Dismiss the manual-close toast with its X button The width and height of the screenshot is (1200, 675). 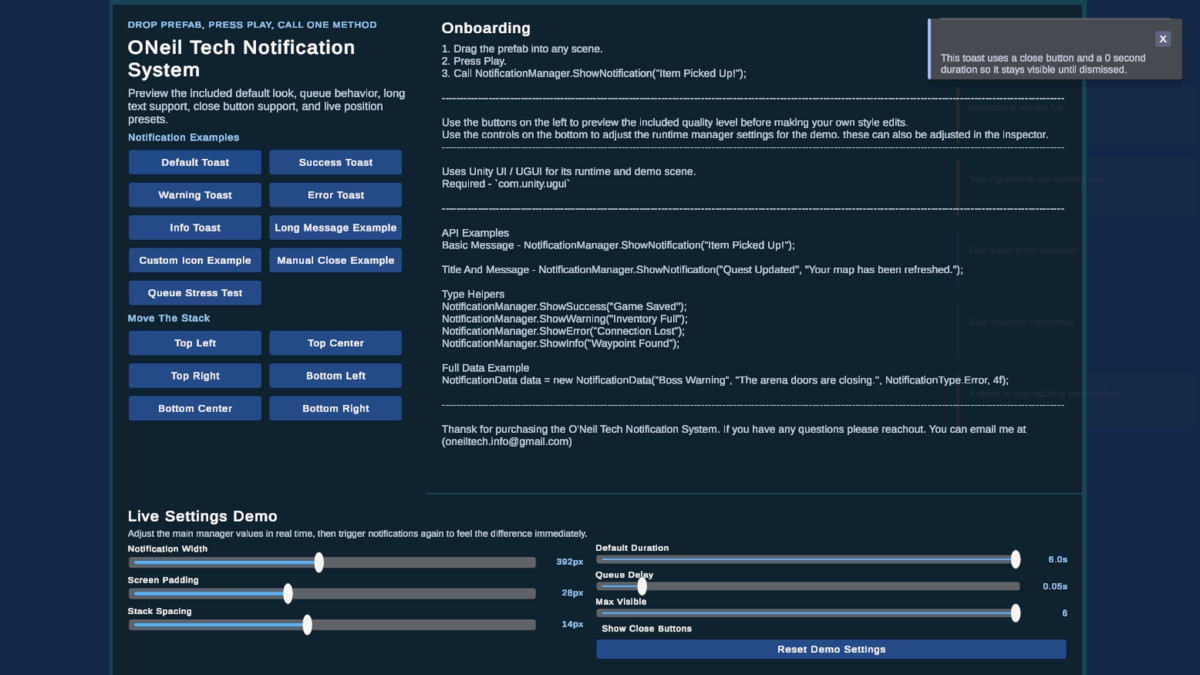pos(1163,39)
